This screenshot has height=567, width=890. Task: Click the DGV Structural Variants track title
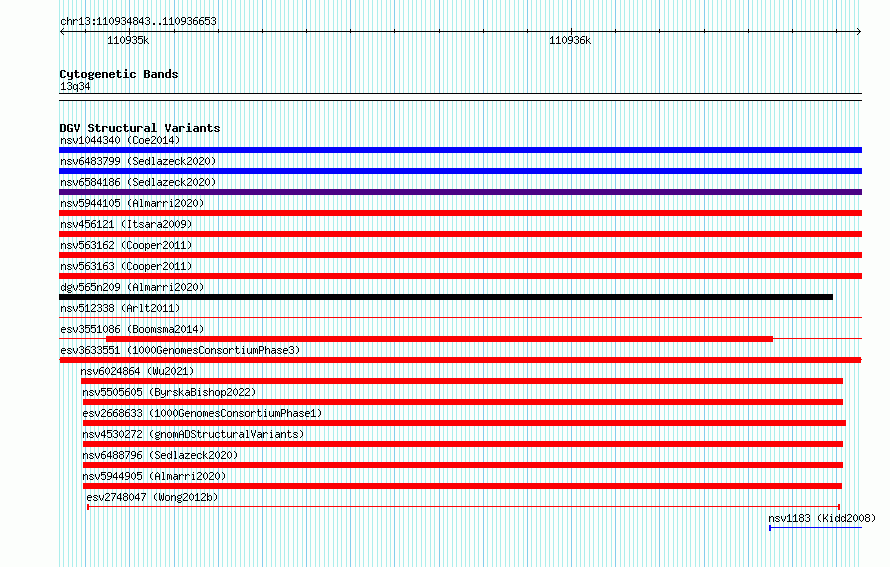click(x=140, y=128)
